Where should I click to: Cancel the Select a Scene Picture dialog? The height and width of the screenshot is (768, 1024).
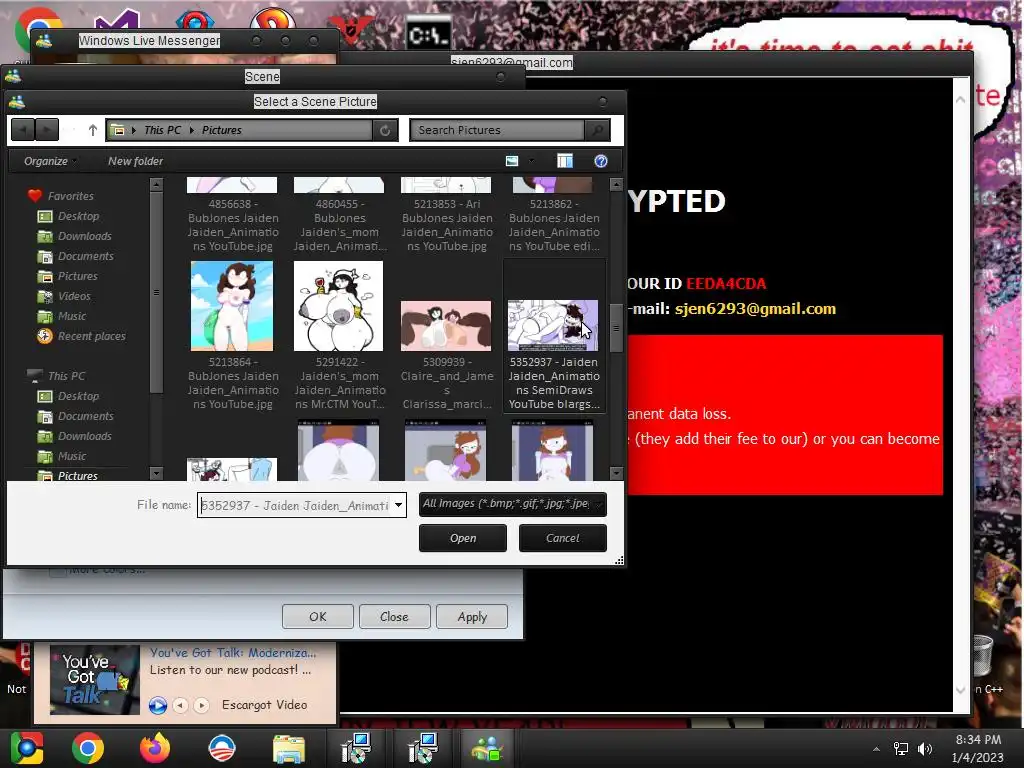pos(562,538)
